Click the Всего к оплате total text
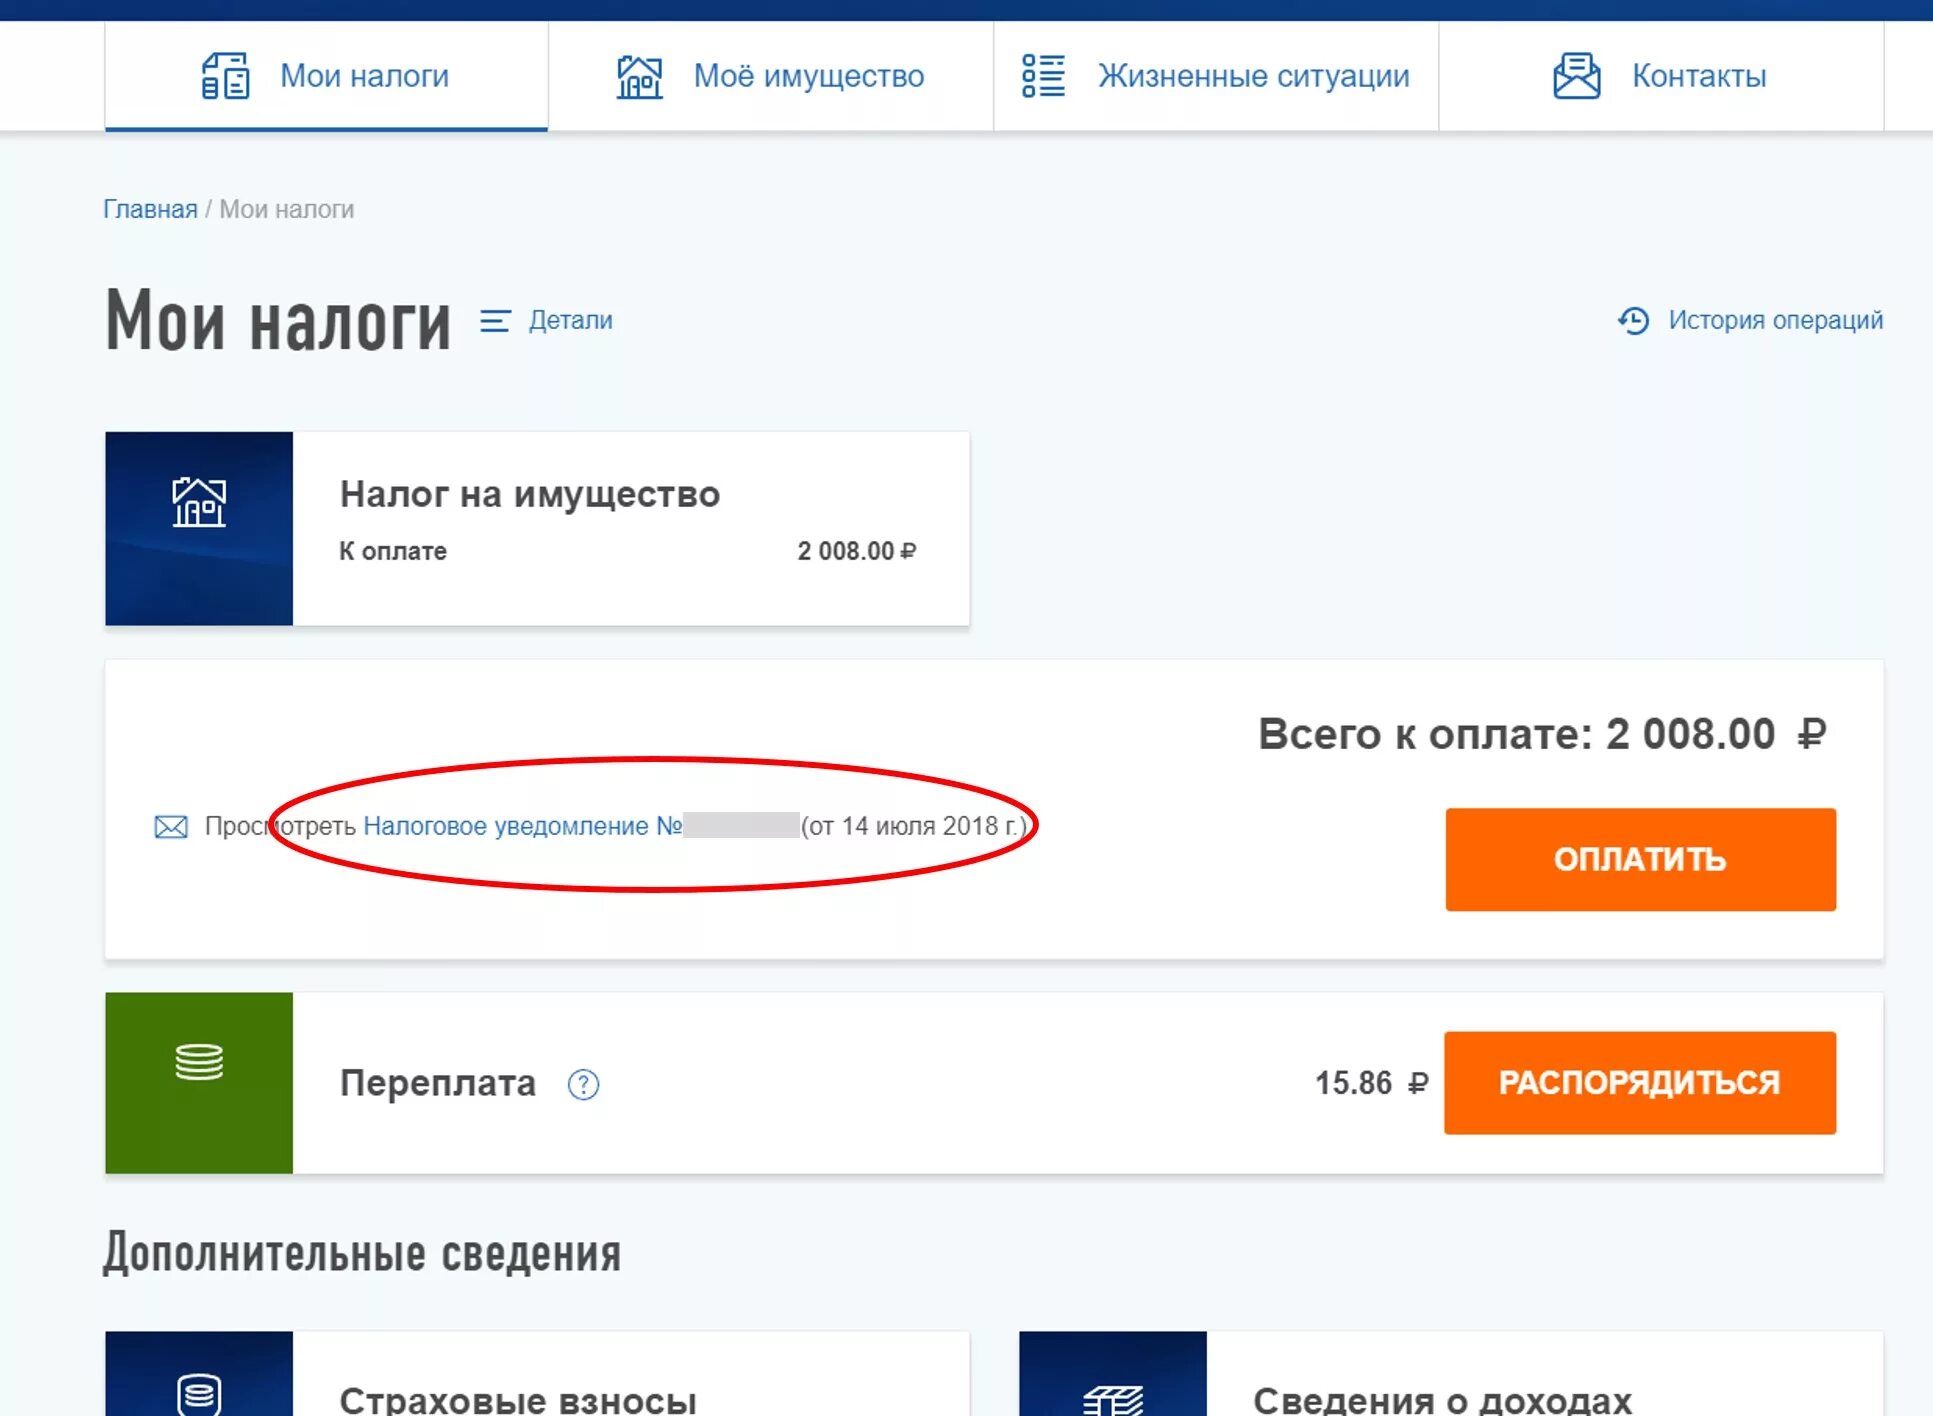 (1542, 734)
